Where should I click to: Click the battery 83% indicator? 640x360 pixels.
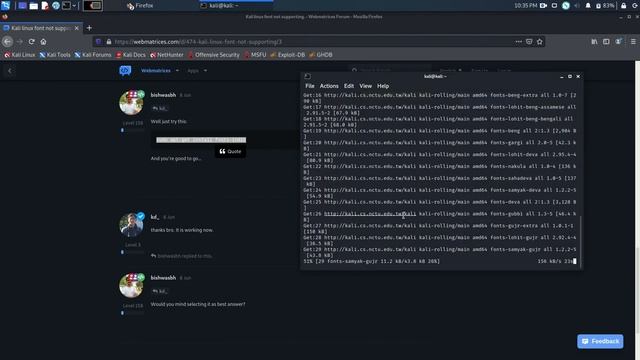605,6
